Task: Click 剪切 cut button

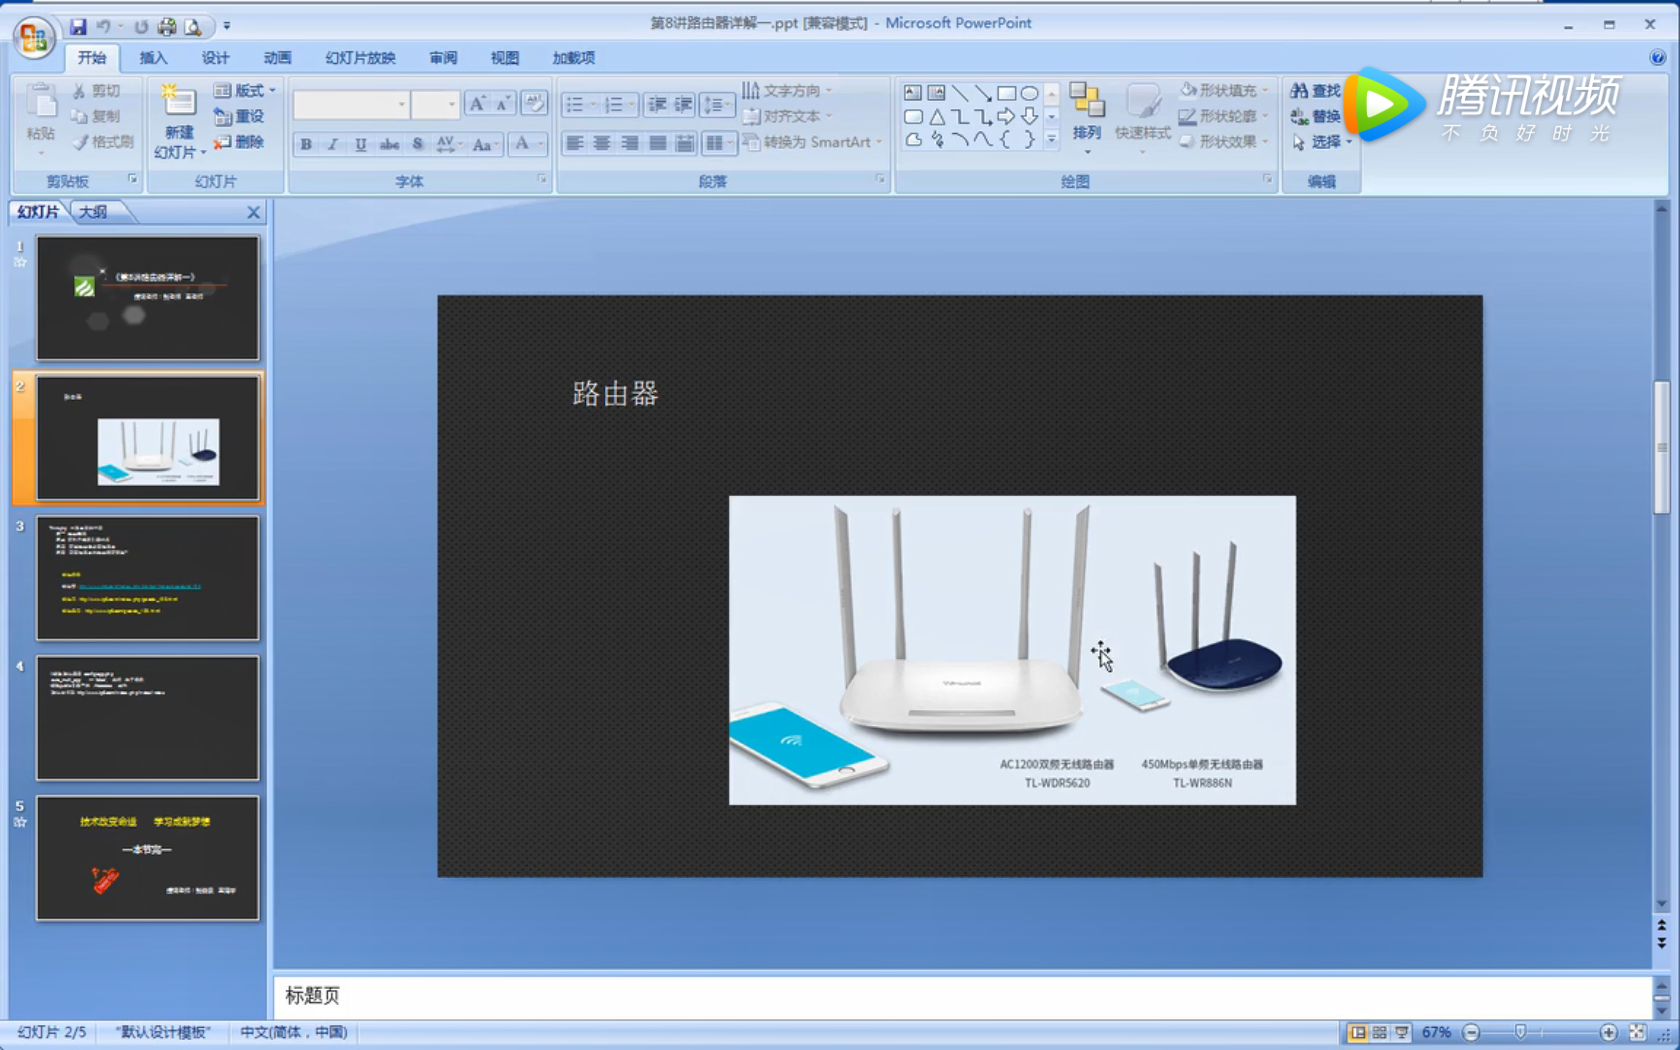Action: coord(95,91)
